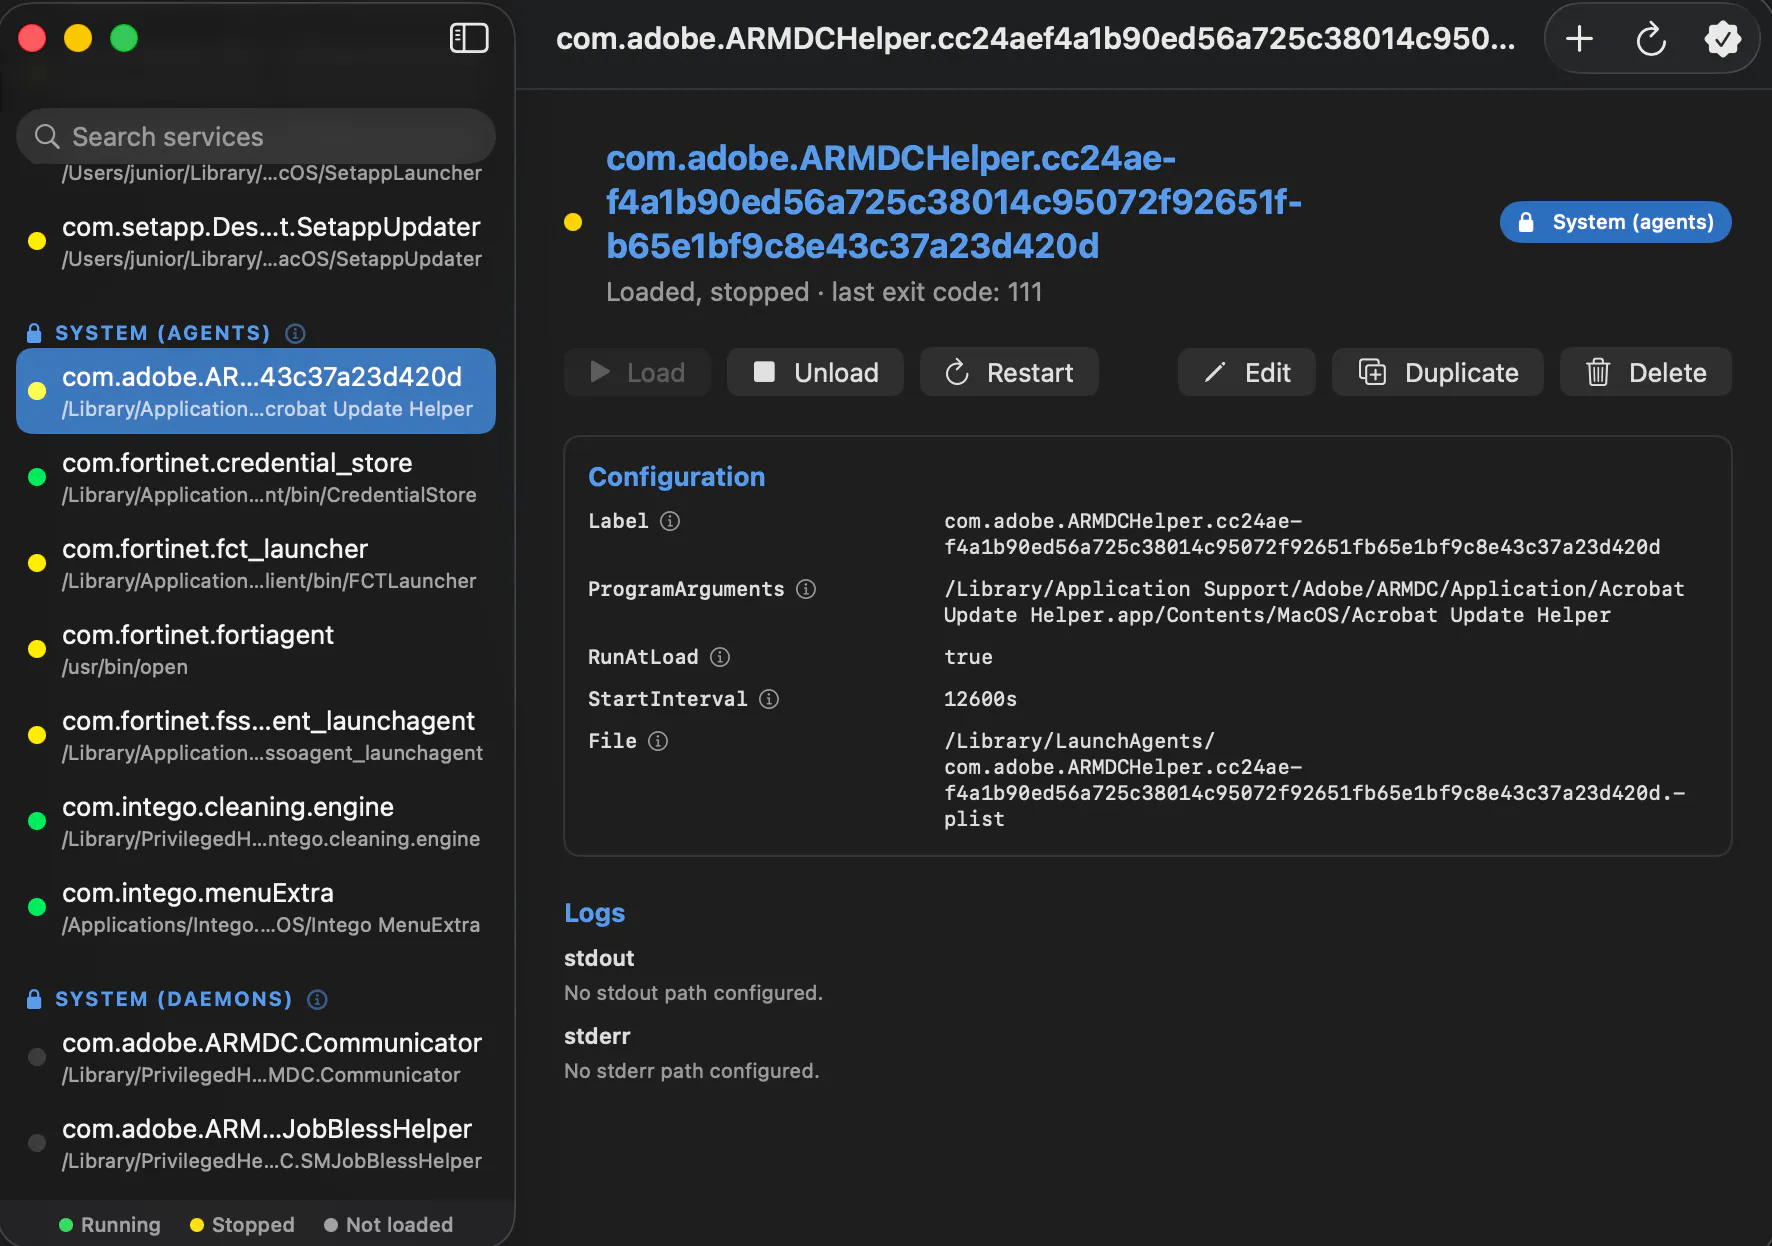Click the magnifying glass search icon
1772x1246 pixels.
(47, 136)
